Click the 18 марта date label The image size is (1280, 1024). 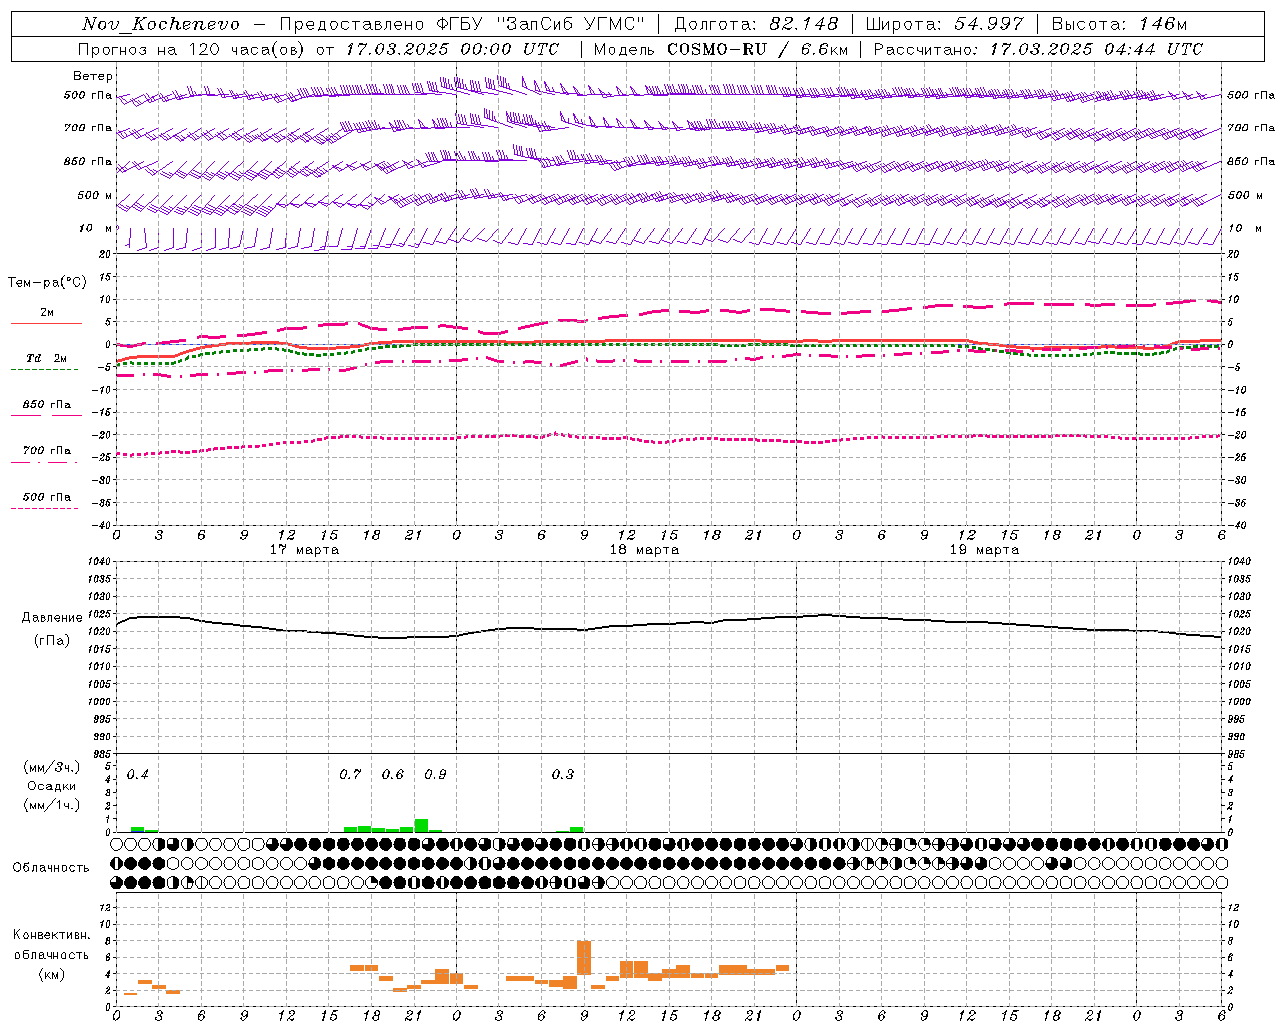click(645, 550)
